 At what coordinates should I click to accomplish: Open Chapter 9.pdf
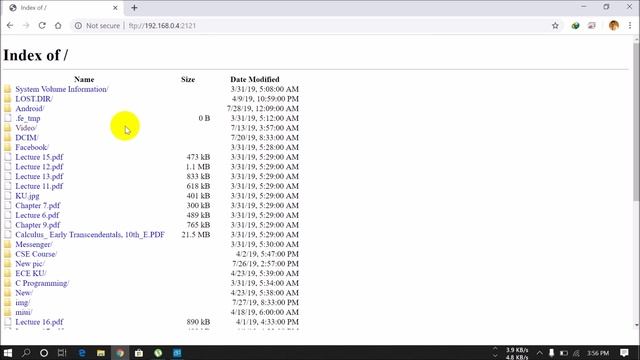[x=38, y=225]
